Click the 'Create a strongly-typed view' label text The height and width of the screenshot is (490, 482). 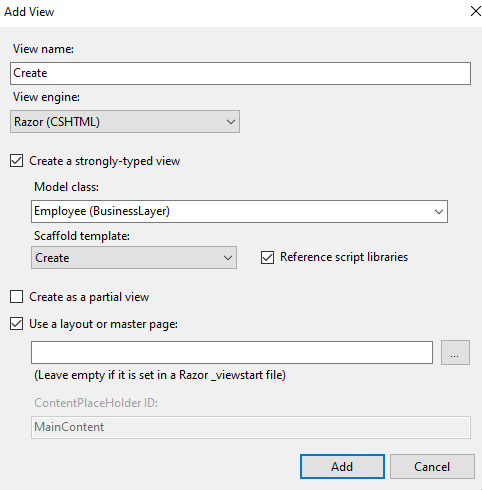105,161
